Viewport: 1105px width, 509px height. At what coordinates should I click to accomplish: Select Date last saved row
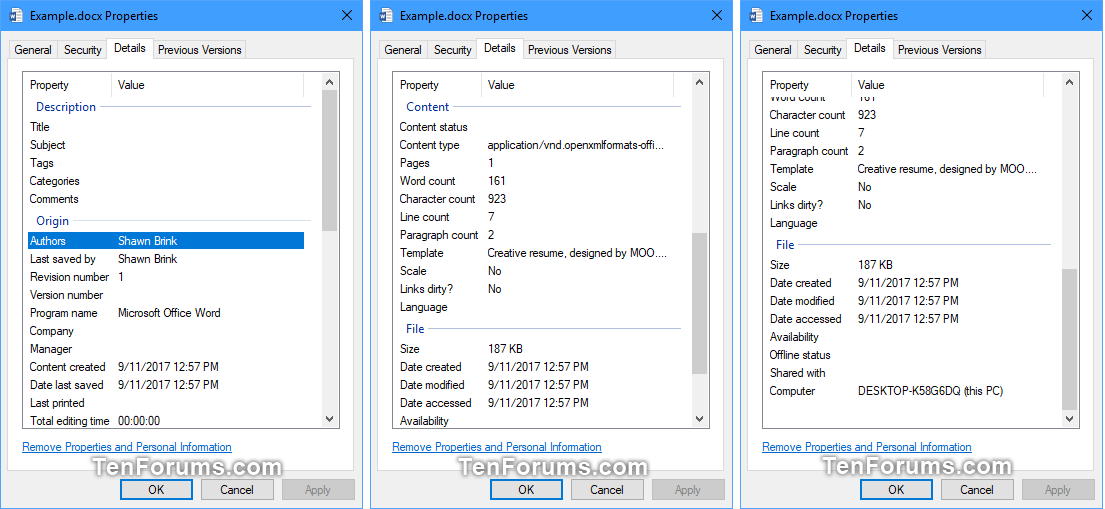tap(166, 385)
